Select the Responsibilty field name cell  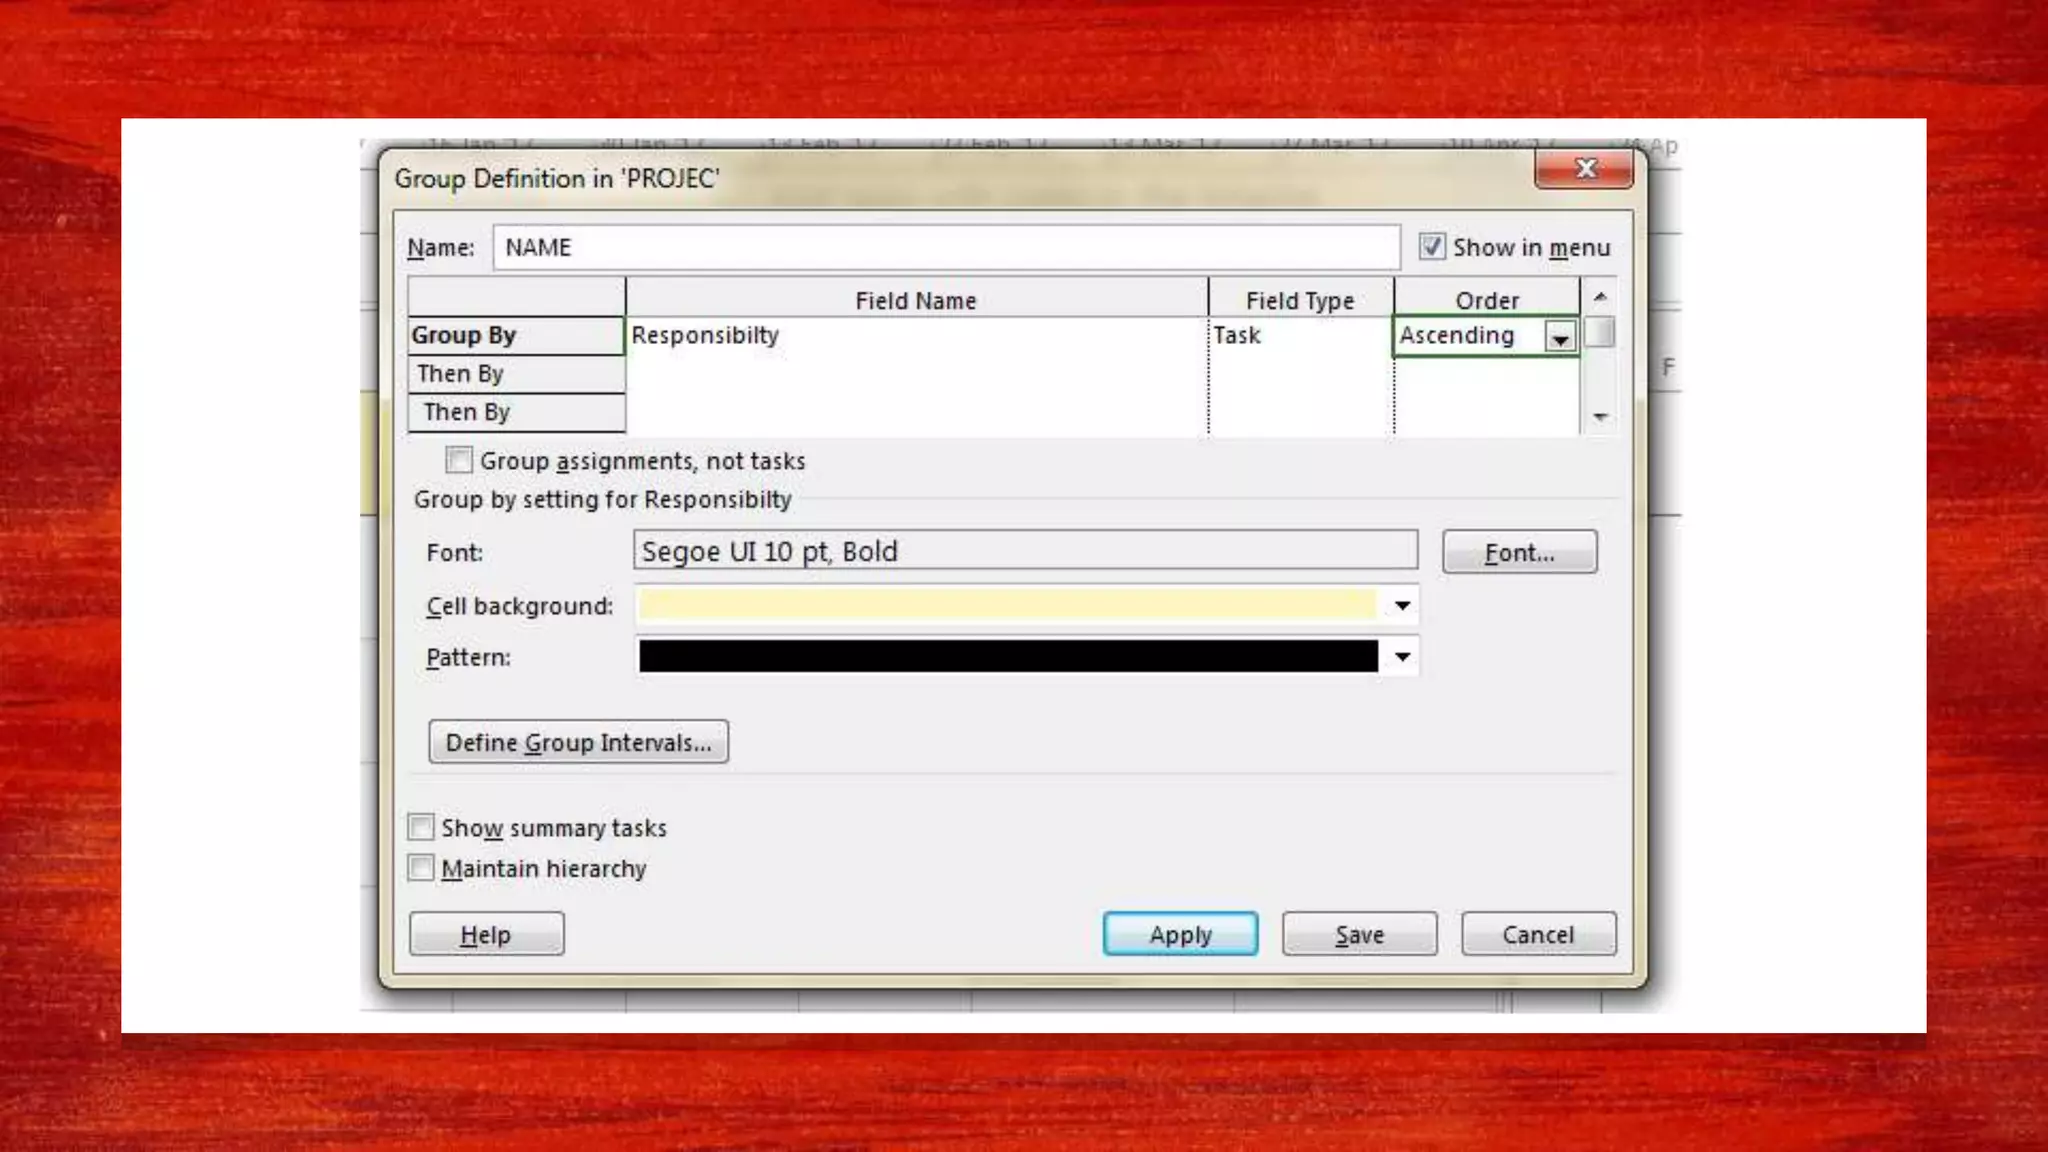coord(915,336)
